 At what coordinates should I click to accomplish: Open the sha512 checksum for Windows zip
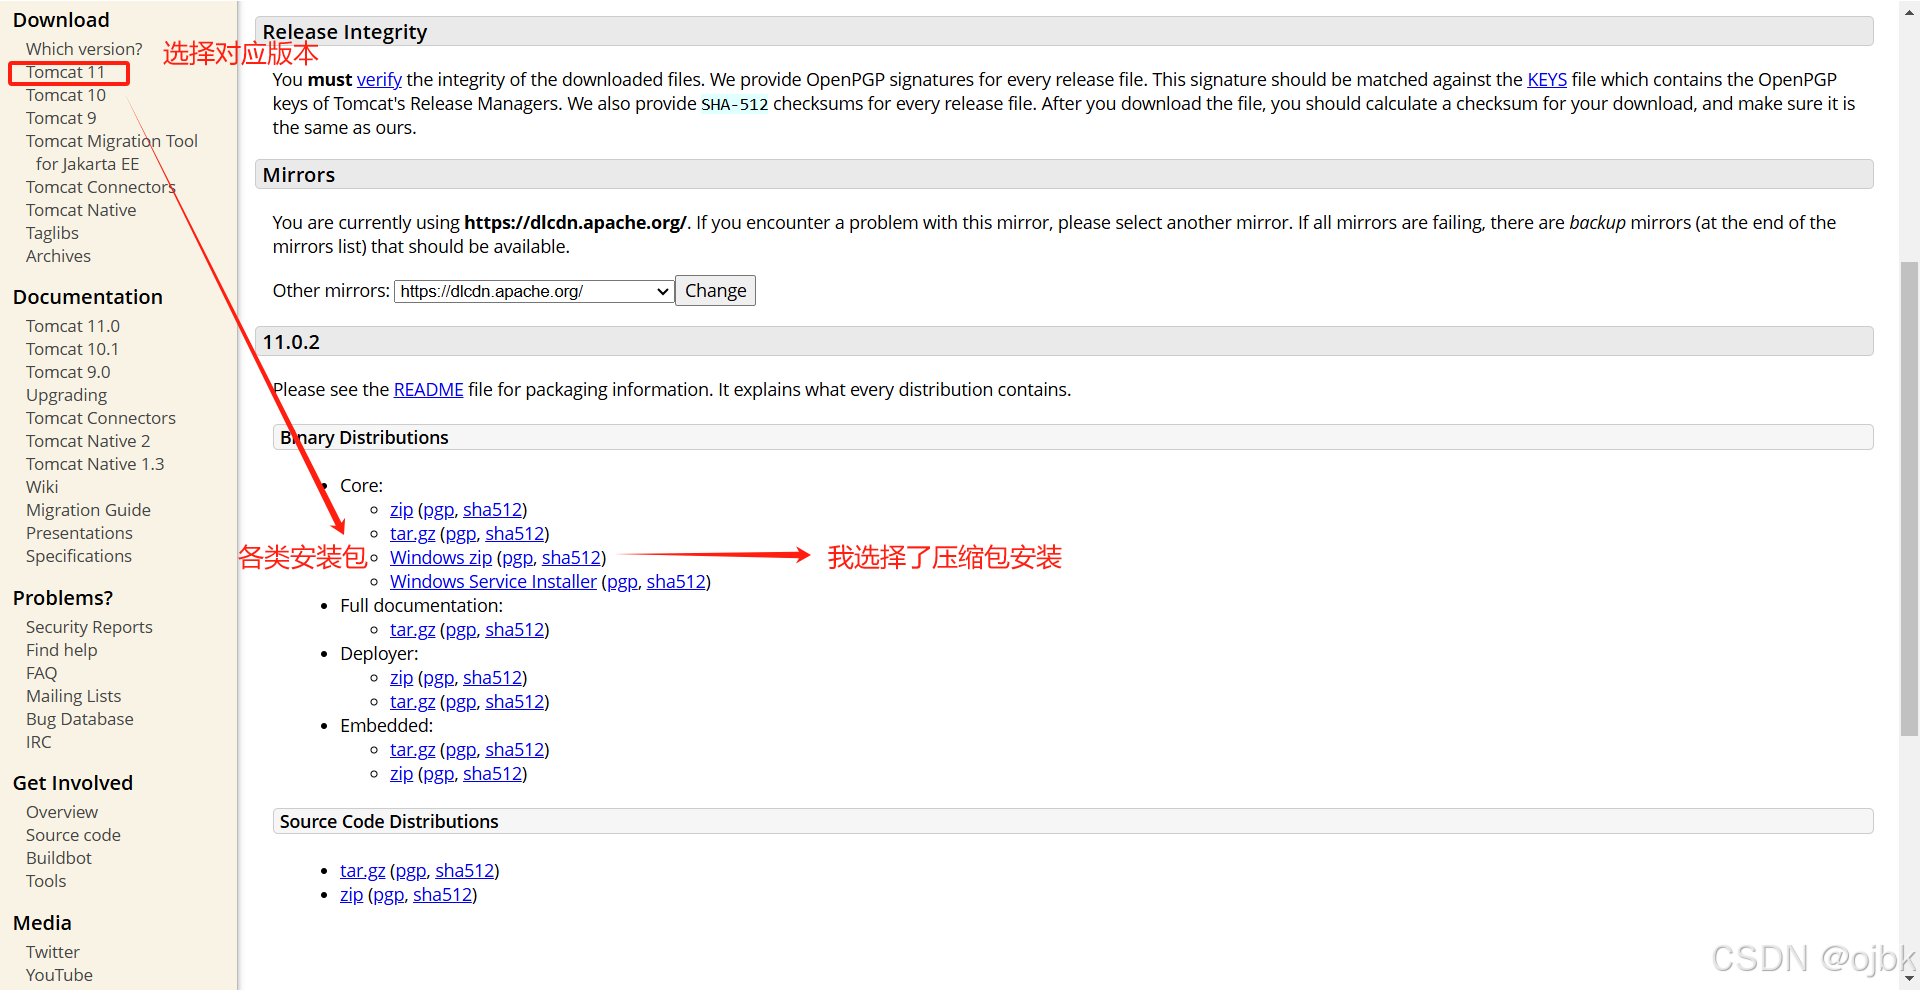click(x=571, y=558)
